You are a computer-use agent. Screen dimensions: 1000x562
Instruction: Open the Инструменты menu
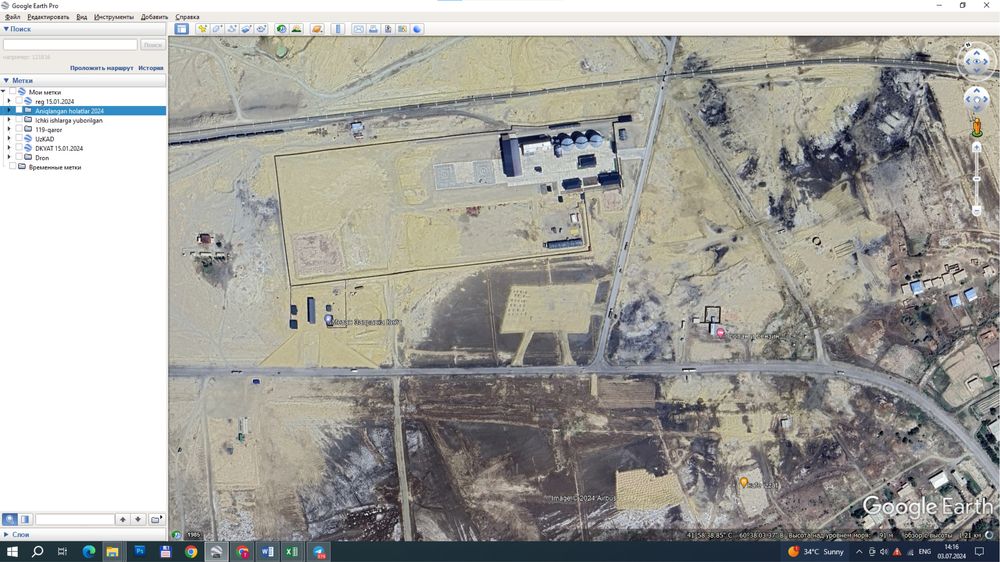click(x=114, y=17)
